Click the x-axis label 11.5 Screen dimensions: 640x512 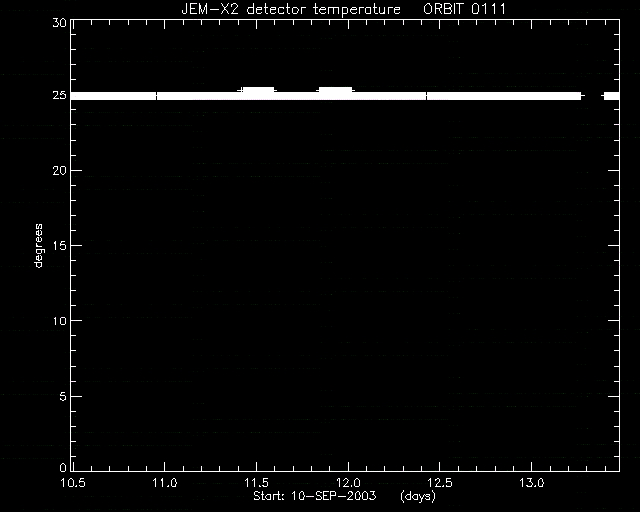click(x=256, y=483)
